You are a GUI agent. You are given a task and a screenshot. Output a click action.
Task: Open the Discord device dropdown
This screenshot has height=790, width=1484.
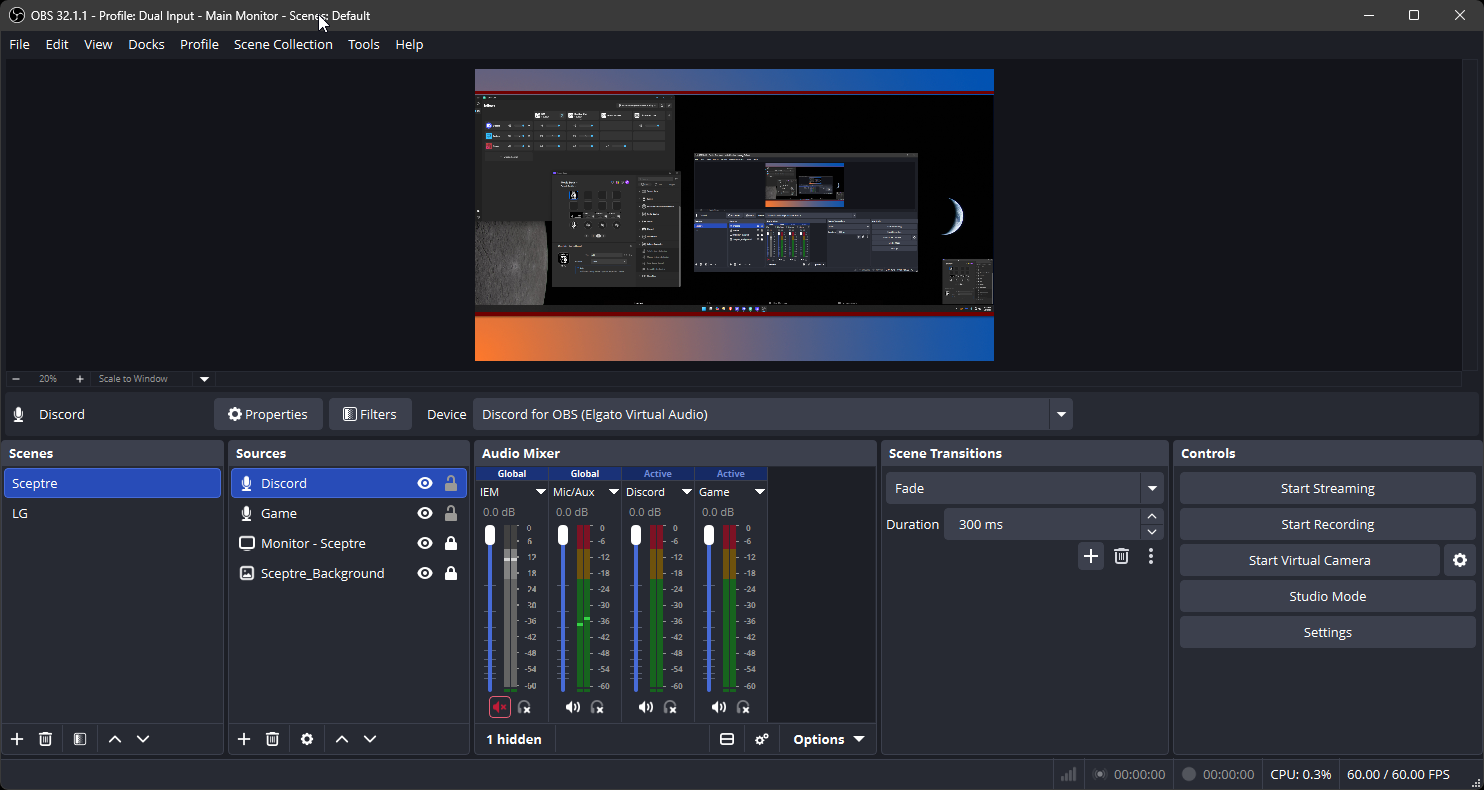coord(1061,414)
